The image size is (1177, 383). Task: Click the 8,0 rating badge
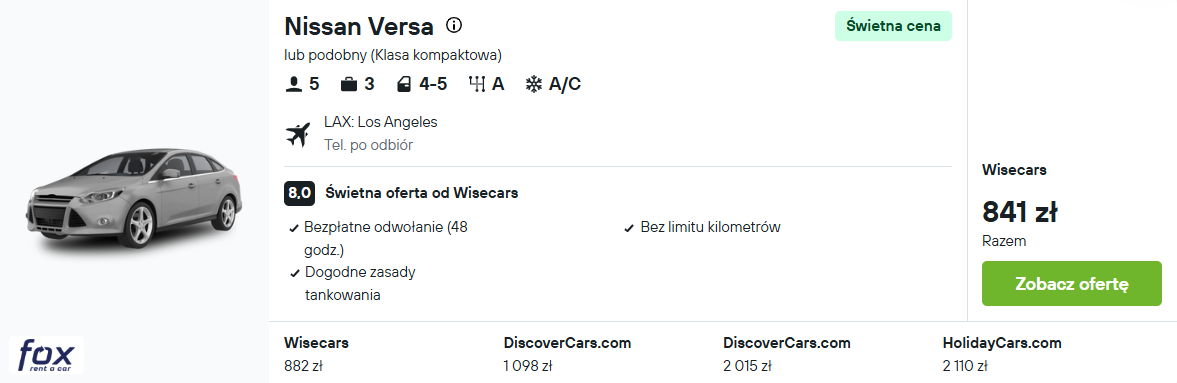point(299,193)
